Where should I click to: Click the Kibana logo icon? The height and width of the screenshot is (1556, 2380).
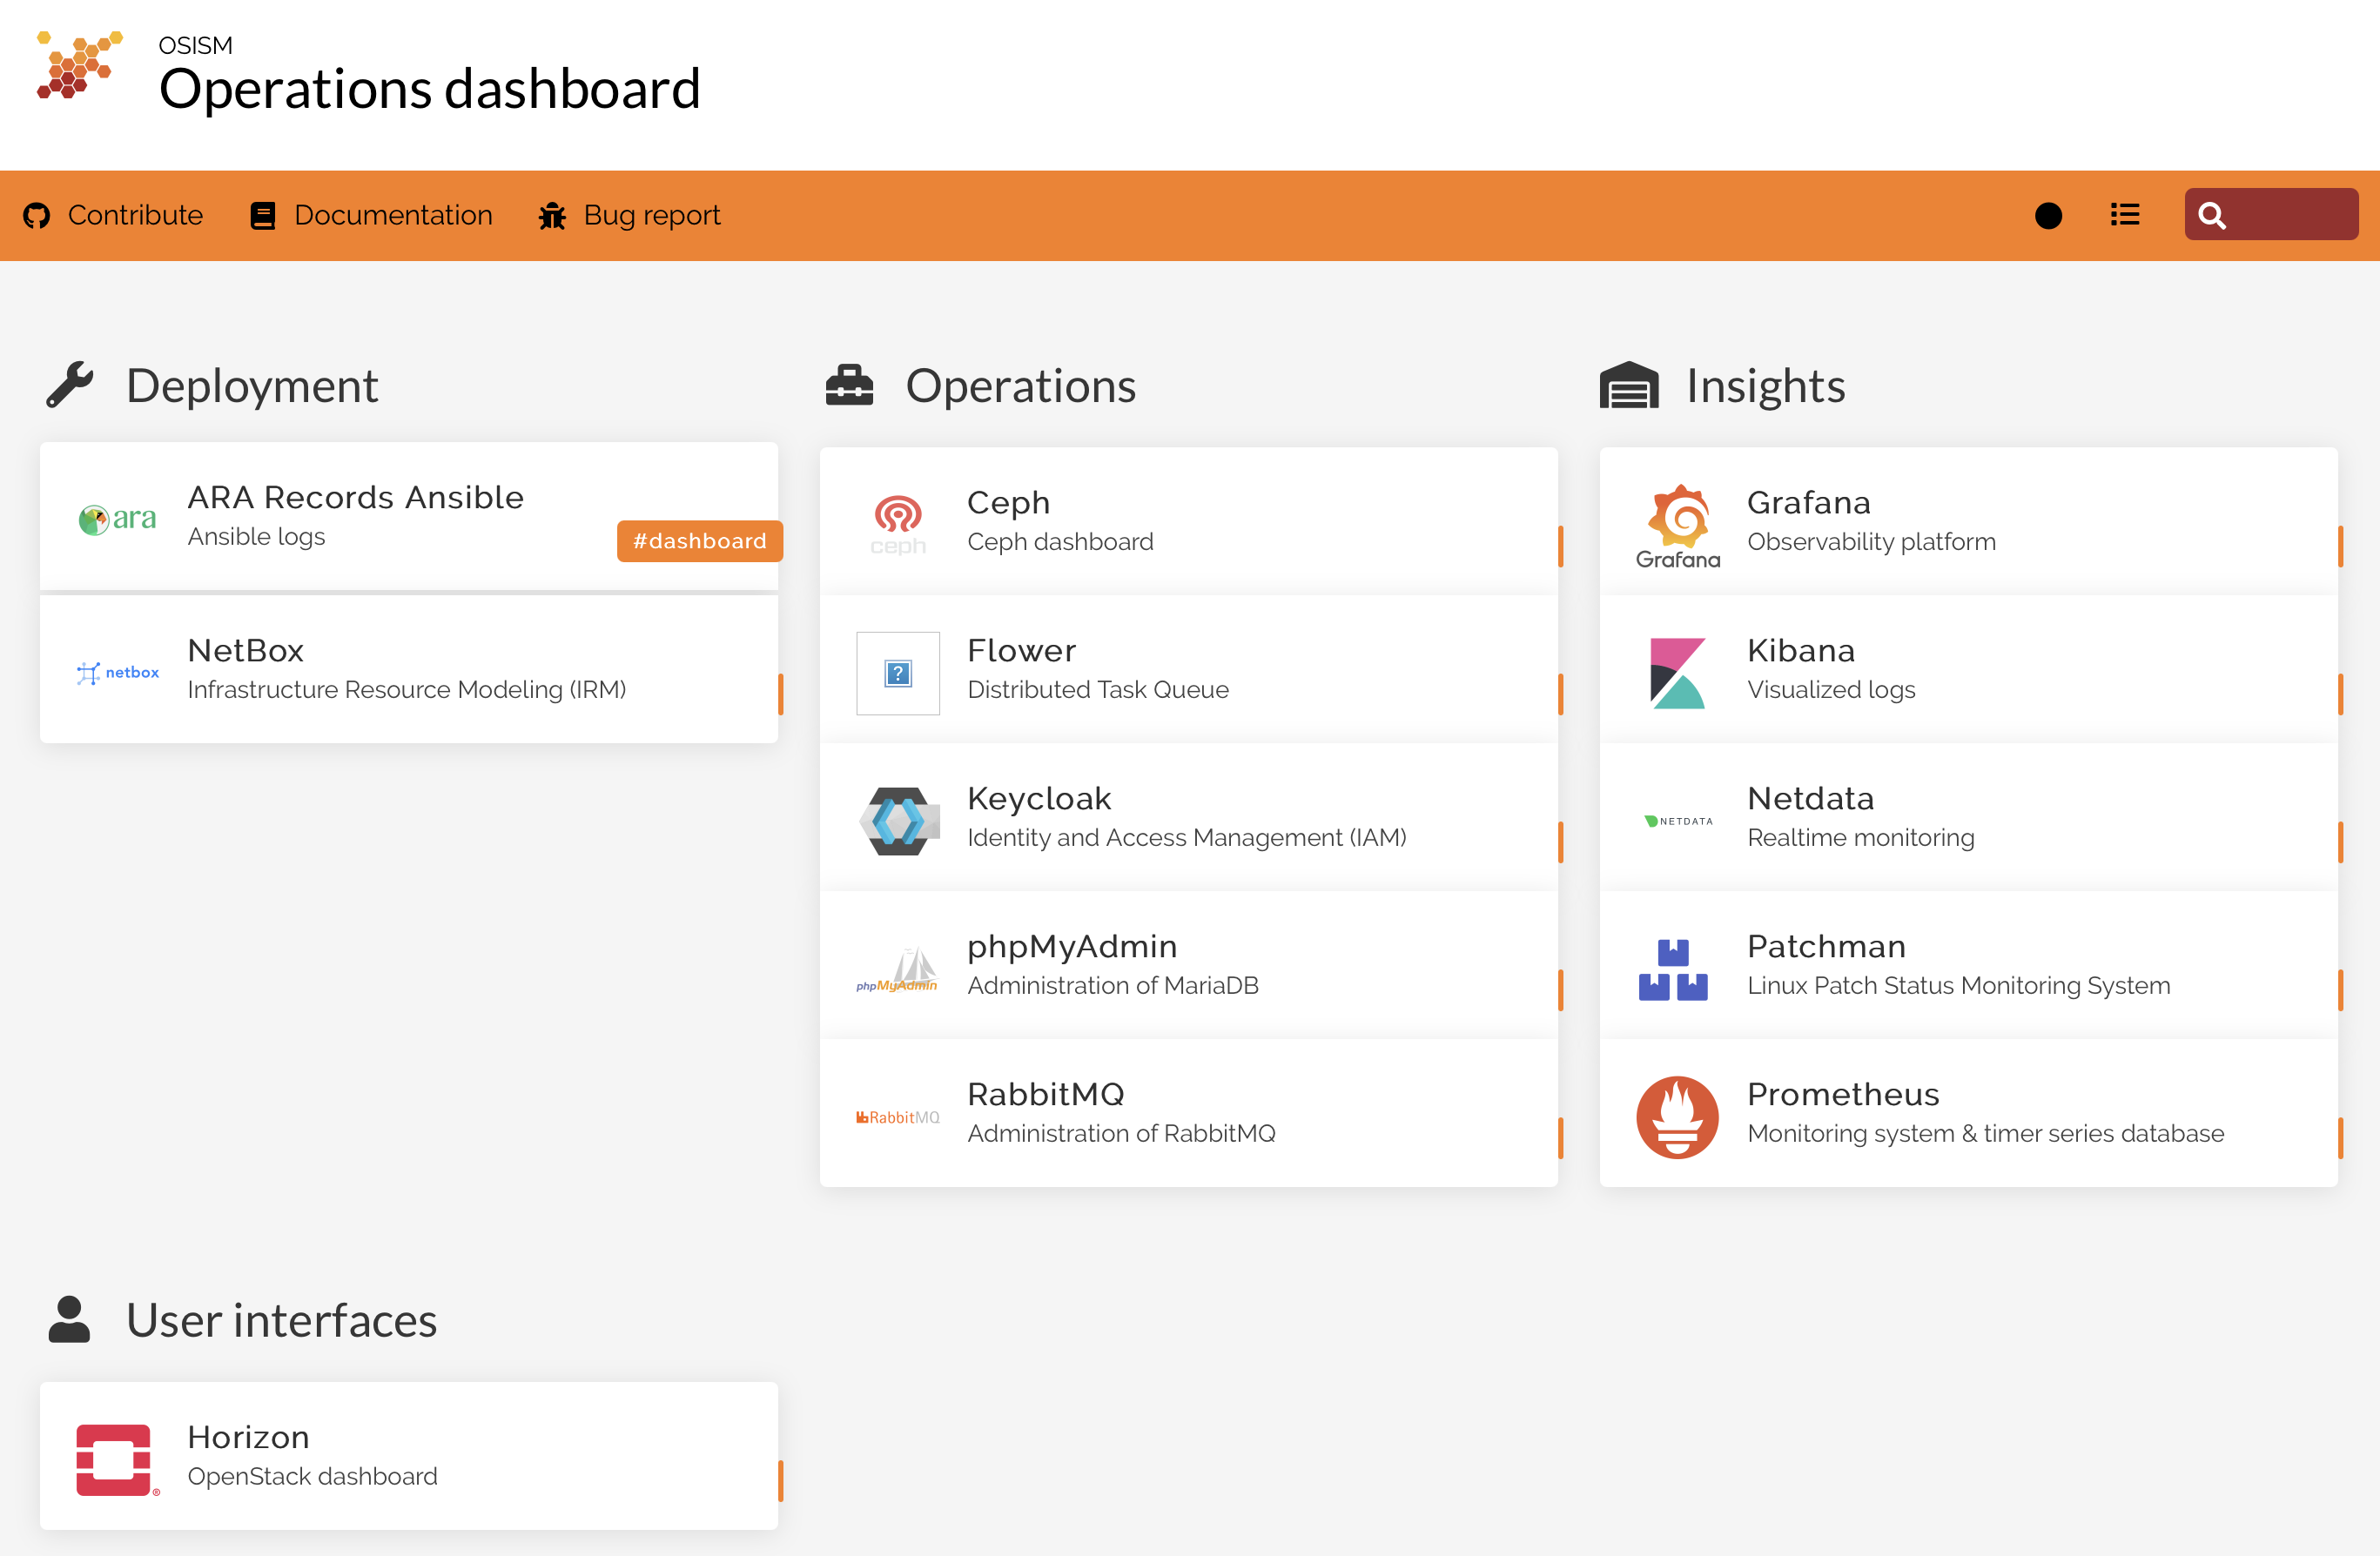click(x=1677, y=672)
